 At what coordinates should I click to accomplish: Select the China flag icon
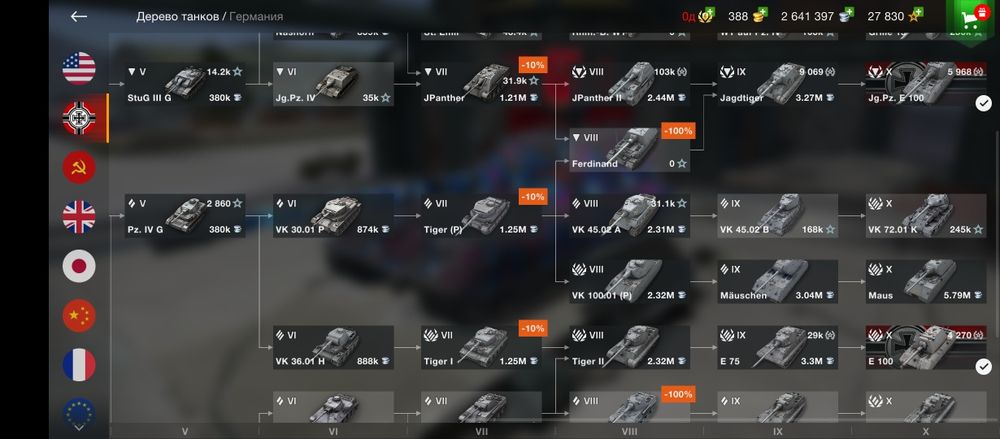point(79,316)
